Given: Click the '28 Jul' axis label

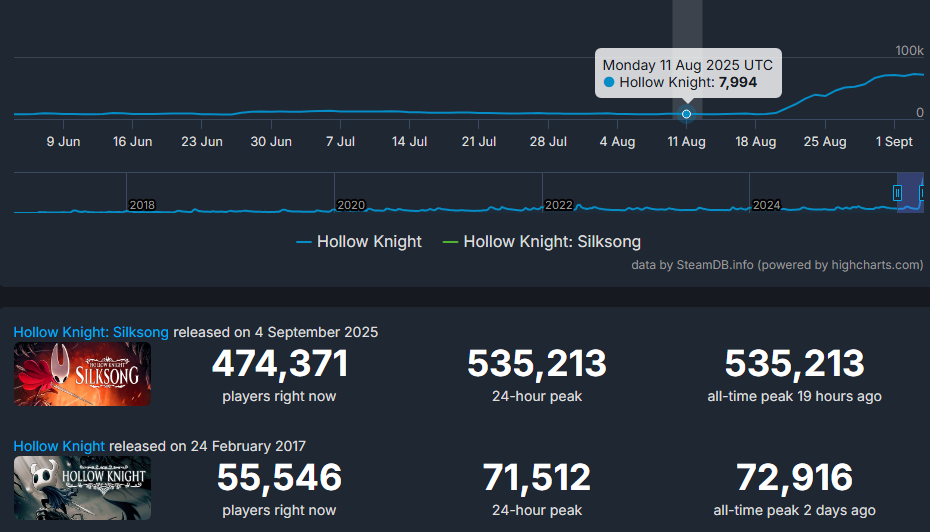Looking at the screenshot, I should (x=548, y=142).
